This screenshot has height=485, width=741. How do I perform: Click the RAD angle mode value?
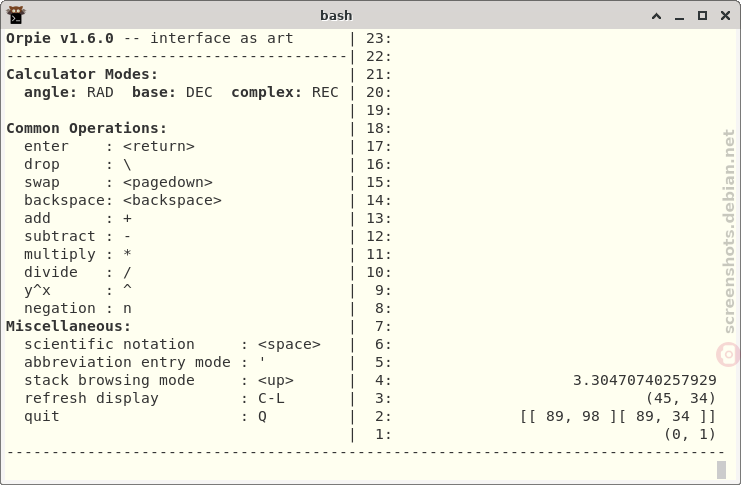click(100, 92)
